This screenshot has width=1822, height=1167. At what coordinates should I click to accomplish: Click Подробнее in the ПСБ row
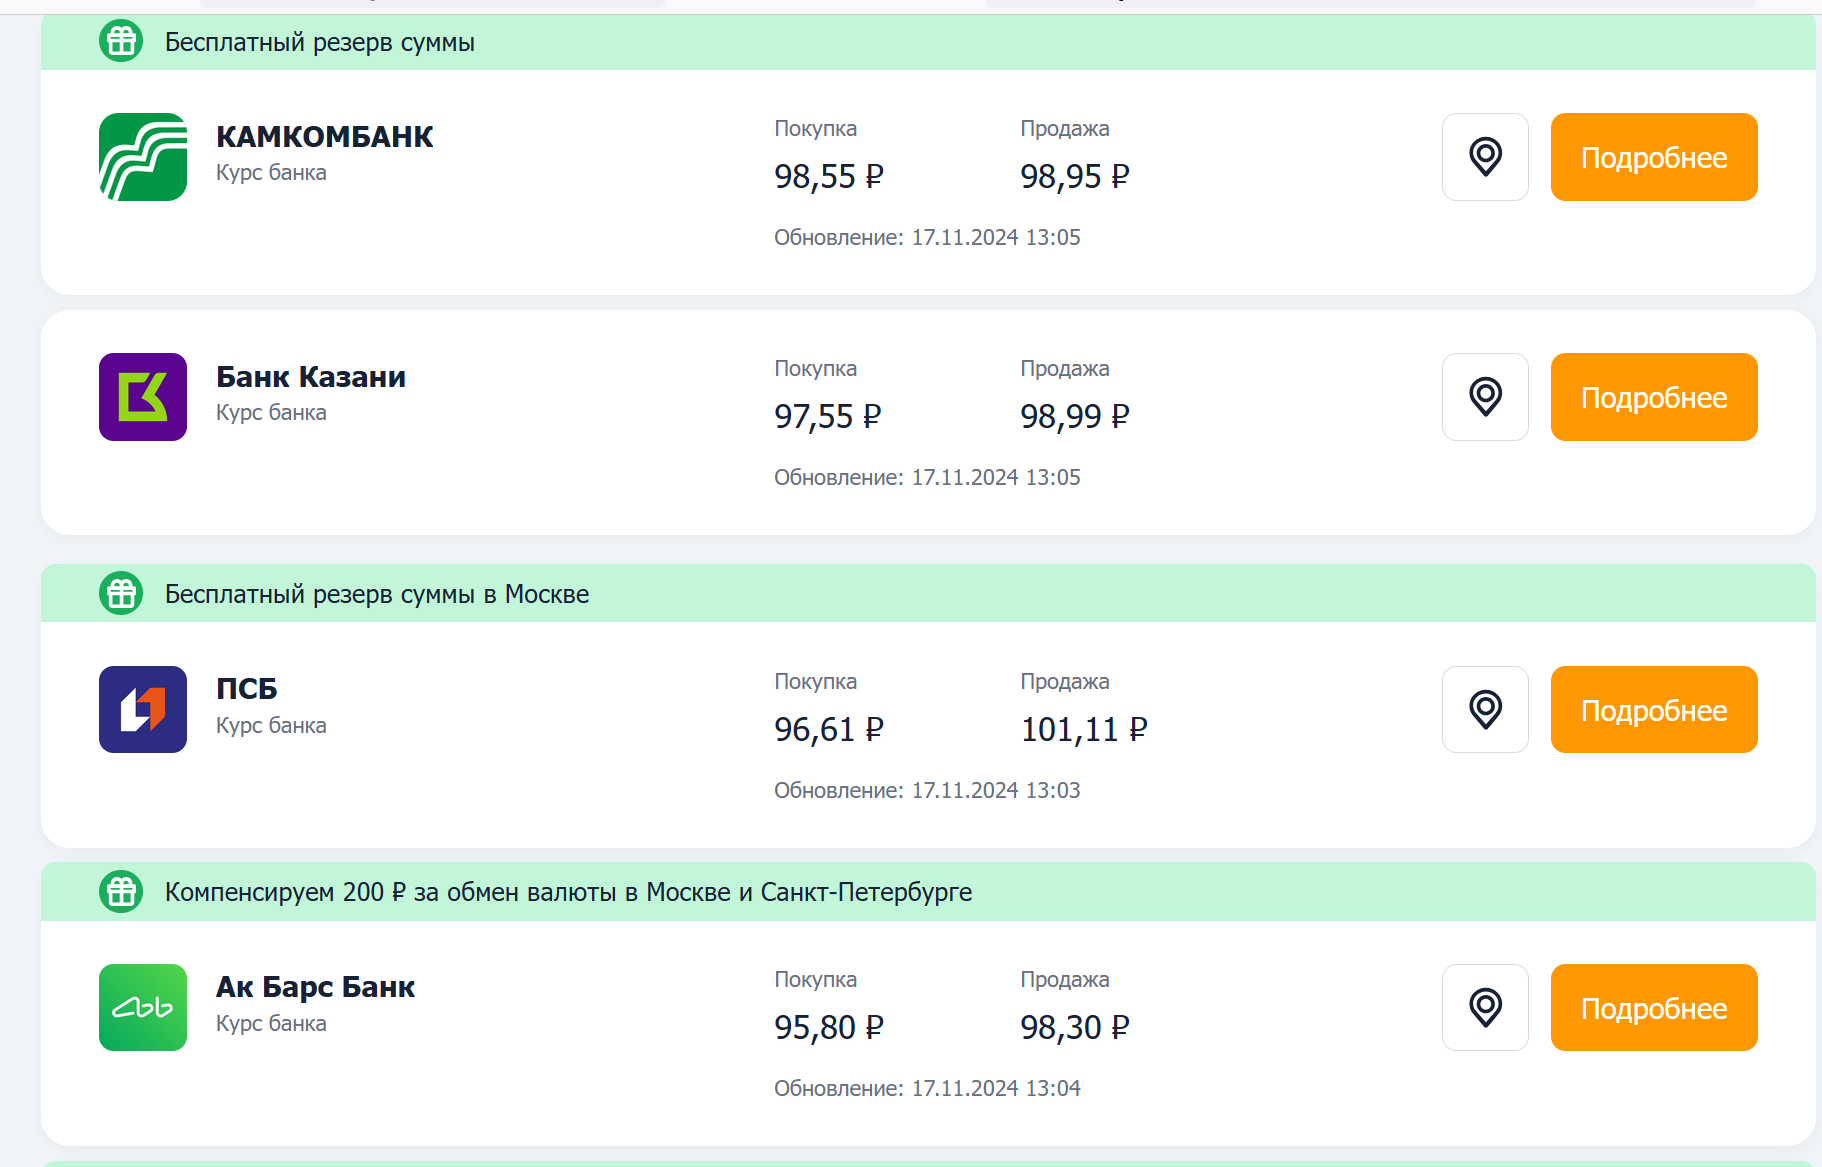1653,709
